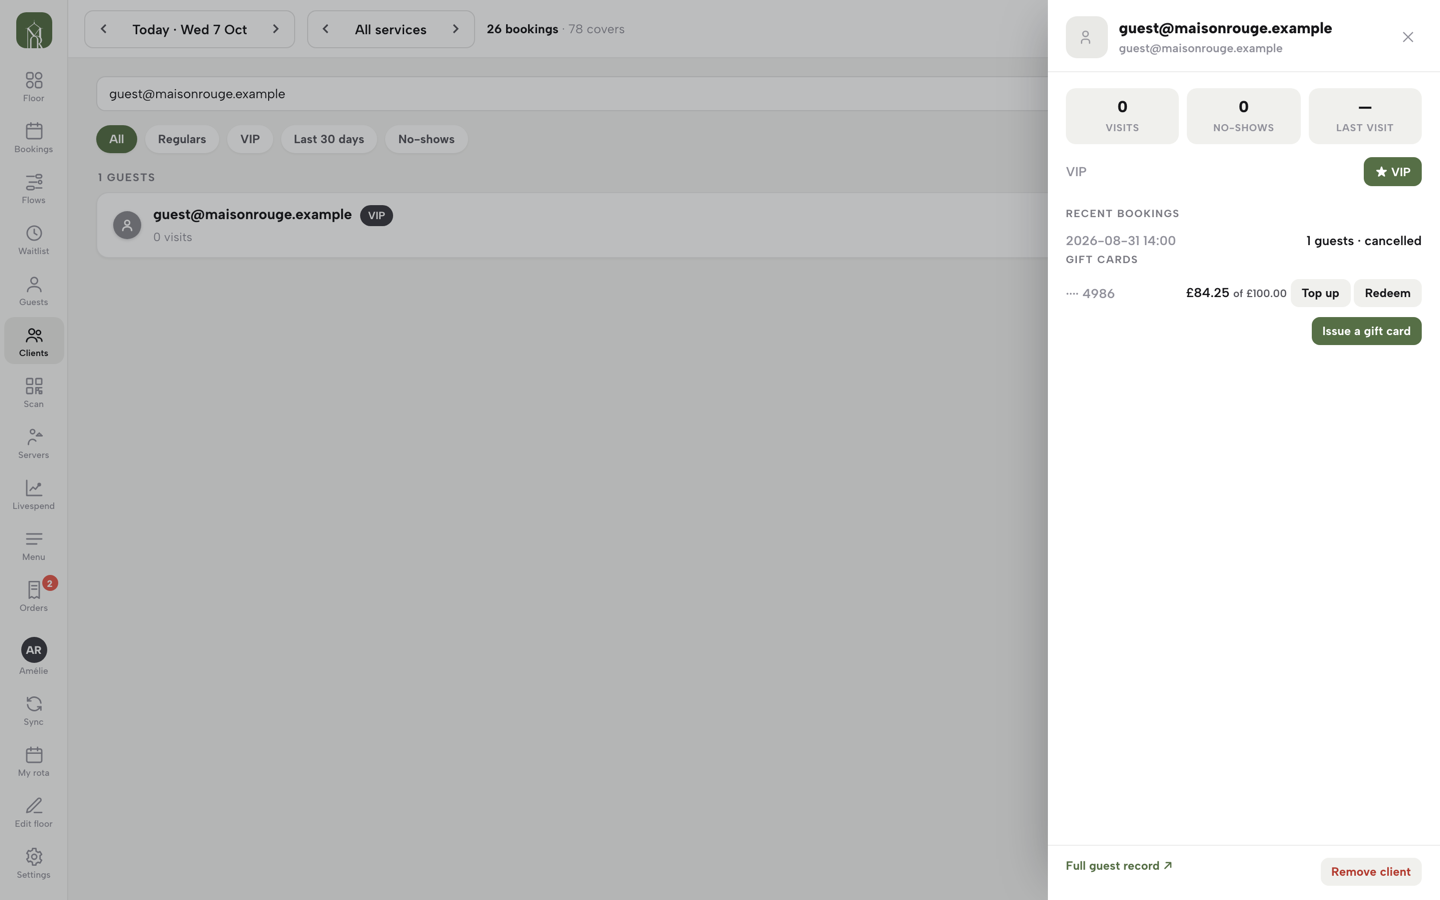Open the All services selector
Viewport: 1440px width, 900px height.
(x=391, y=29)
